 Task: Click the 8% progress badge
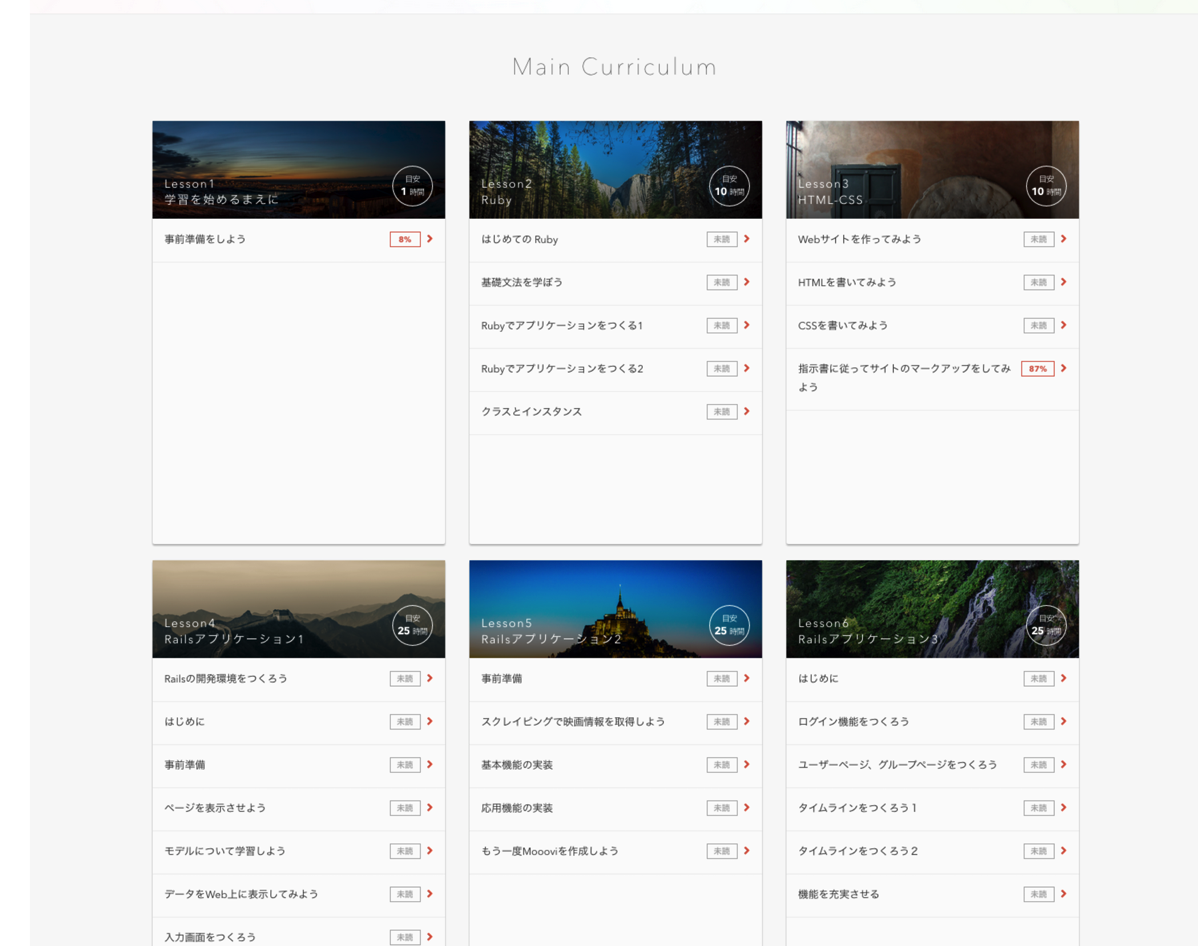405,239
